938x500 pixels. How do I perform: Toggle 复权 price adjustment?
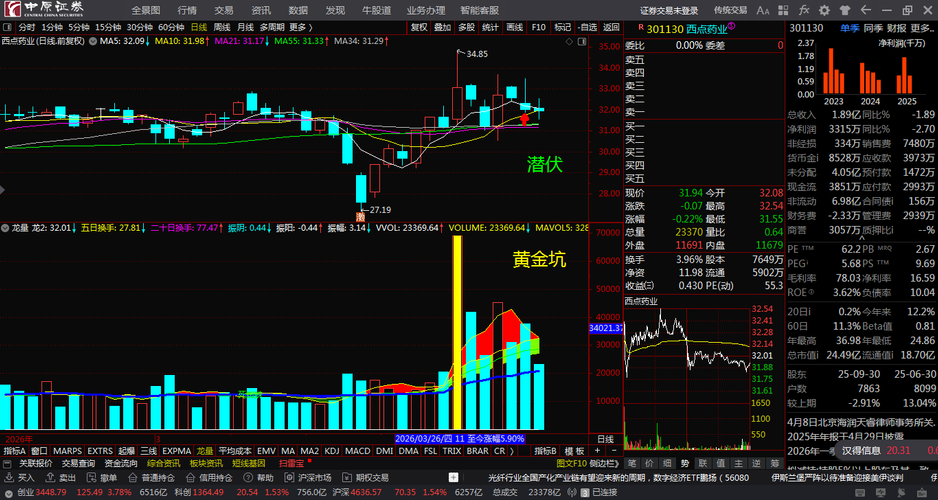coord(419,27)
